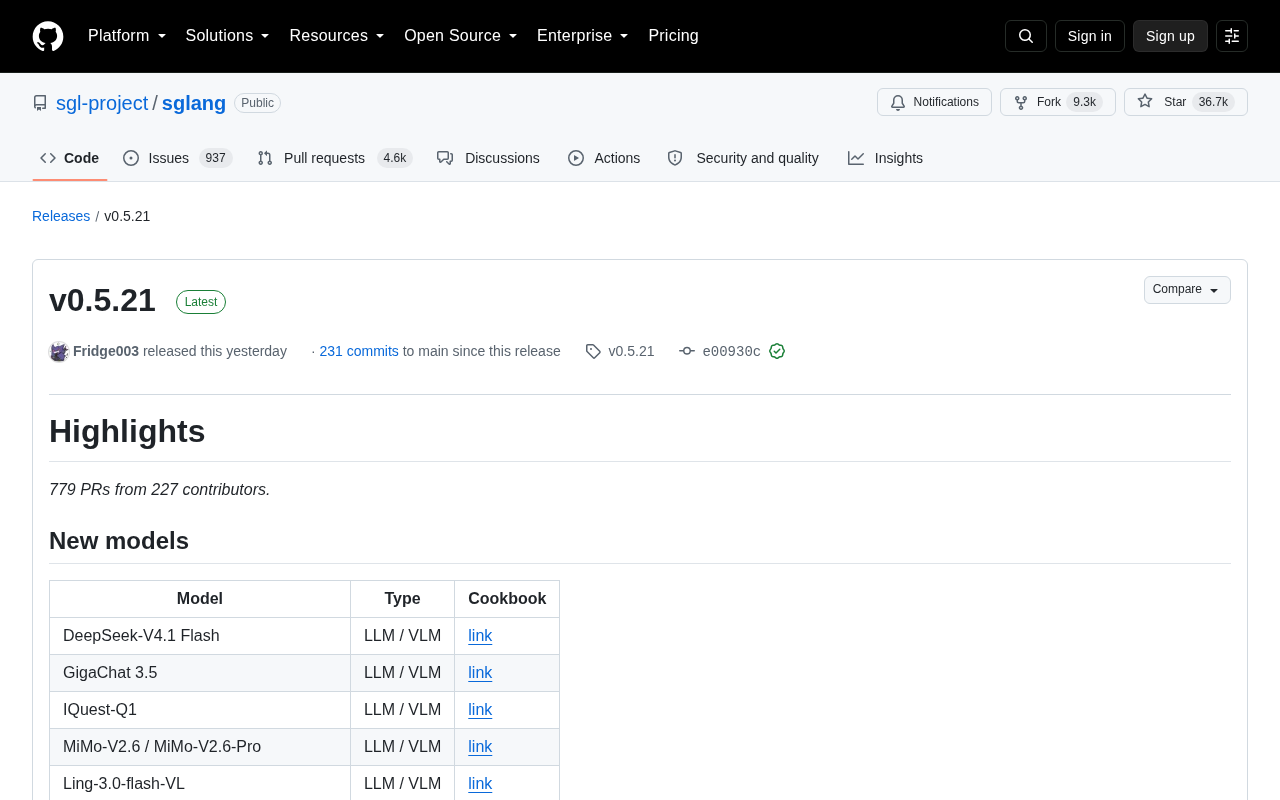Viewport: 1280px width, 800px height.
Task: Open the Compare dropdown
Action: coord(1187,290)
